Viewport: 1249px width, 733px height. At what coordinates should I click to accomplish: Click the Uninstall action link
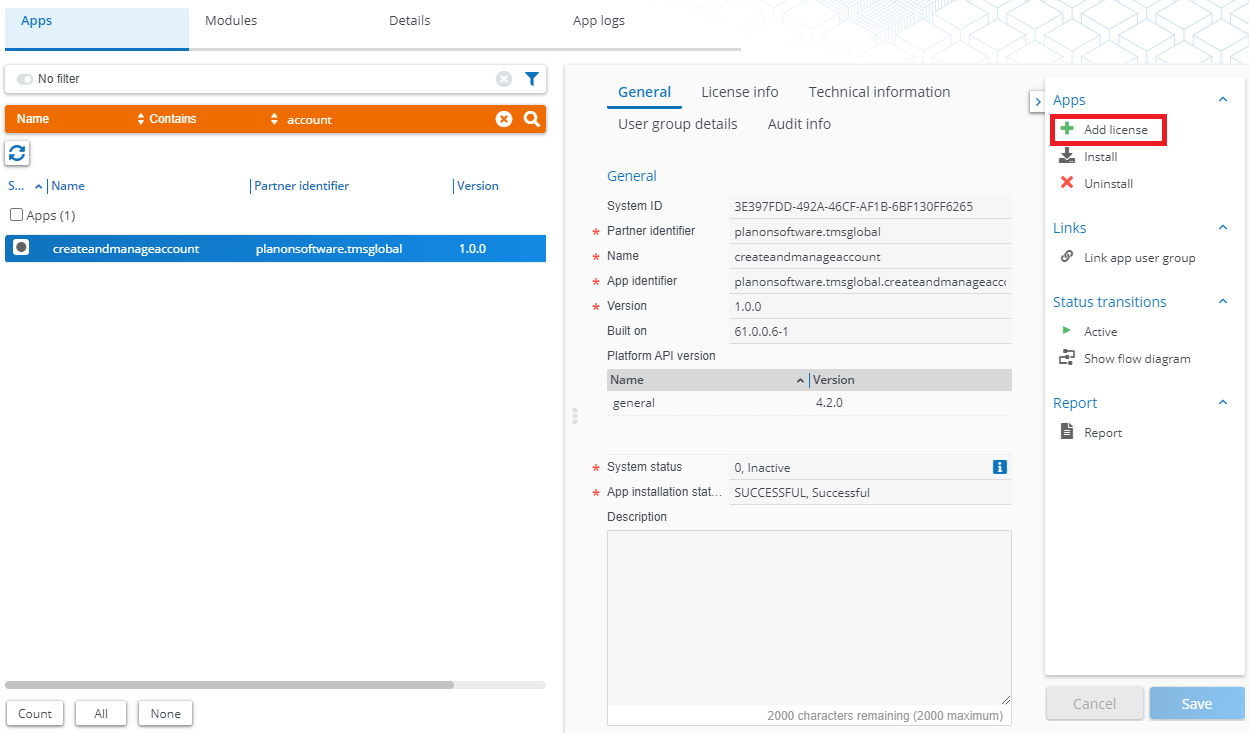pyautogui.click(x=1109, y=184)
